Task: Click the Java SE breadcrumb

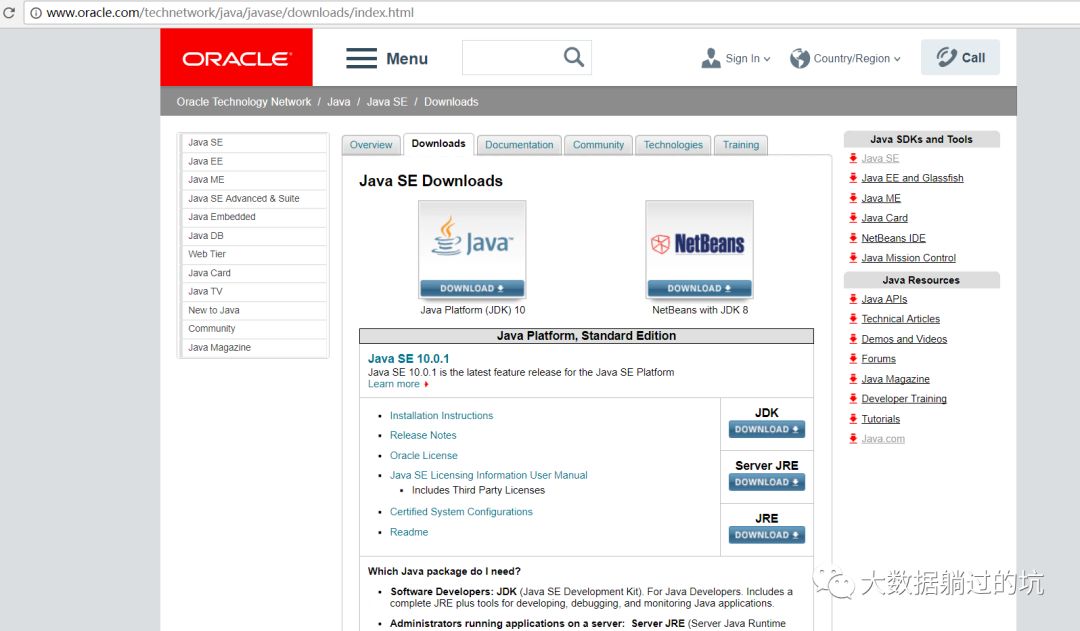Action: click(386, 101)
